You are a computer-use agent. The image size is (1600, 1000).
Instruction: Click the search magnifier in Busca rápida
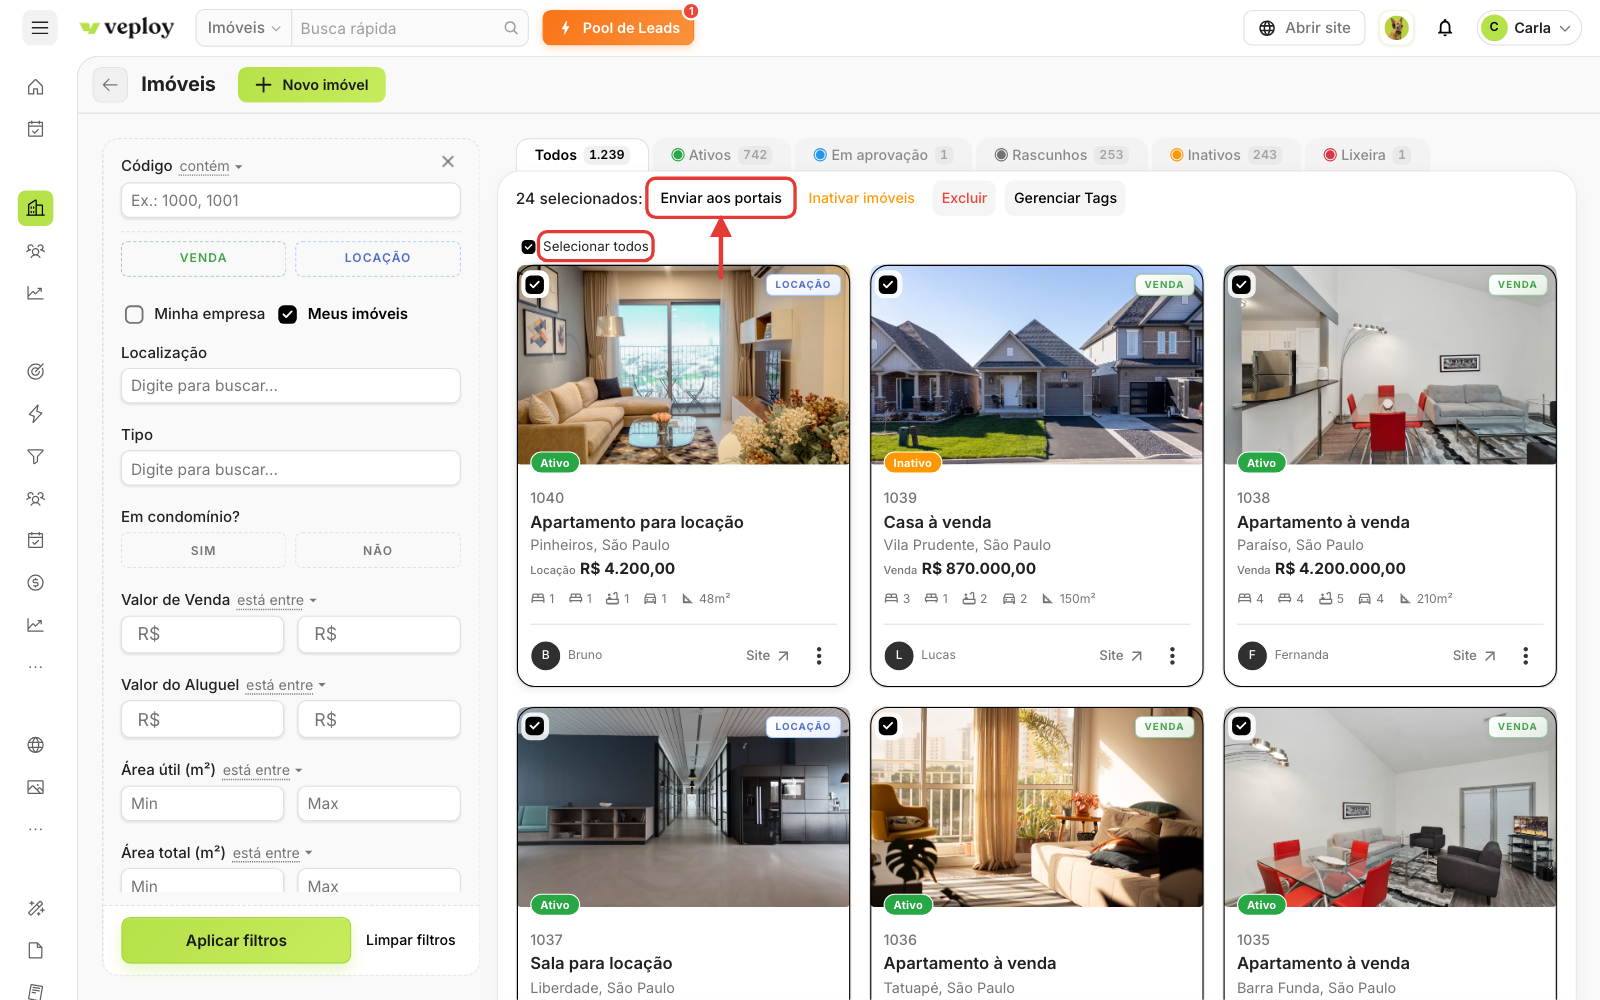pos(511,28)
